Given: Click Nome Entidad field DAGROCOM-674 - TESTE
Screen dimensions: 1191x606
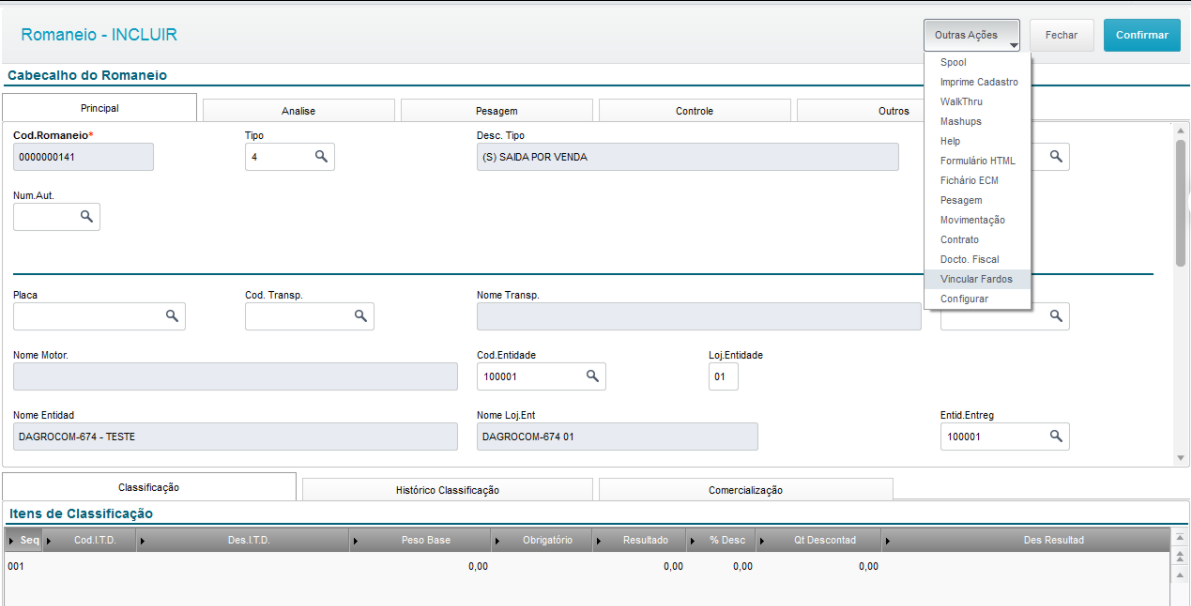Looking at the screenshot, I should pyautogui.click(x=235, y=437).
